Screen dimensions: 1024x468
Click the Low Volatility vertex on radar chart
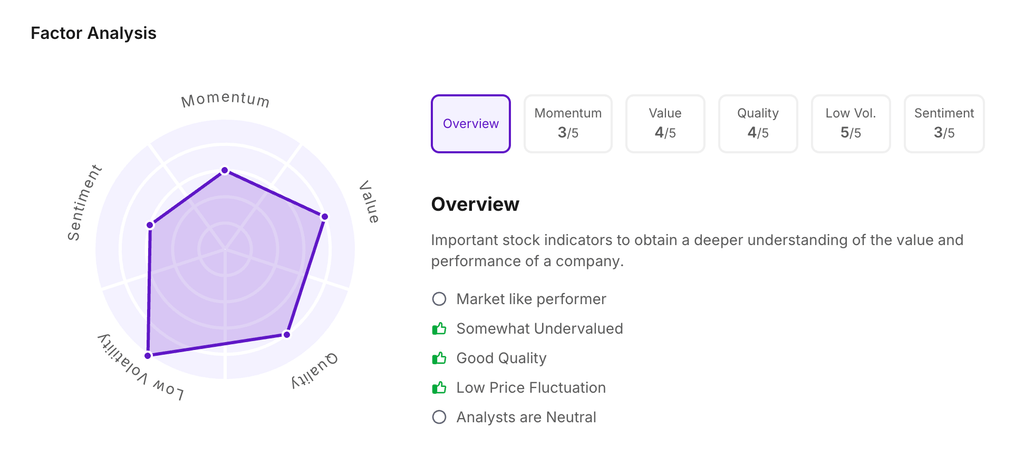tap(148, 355)
